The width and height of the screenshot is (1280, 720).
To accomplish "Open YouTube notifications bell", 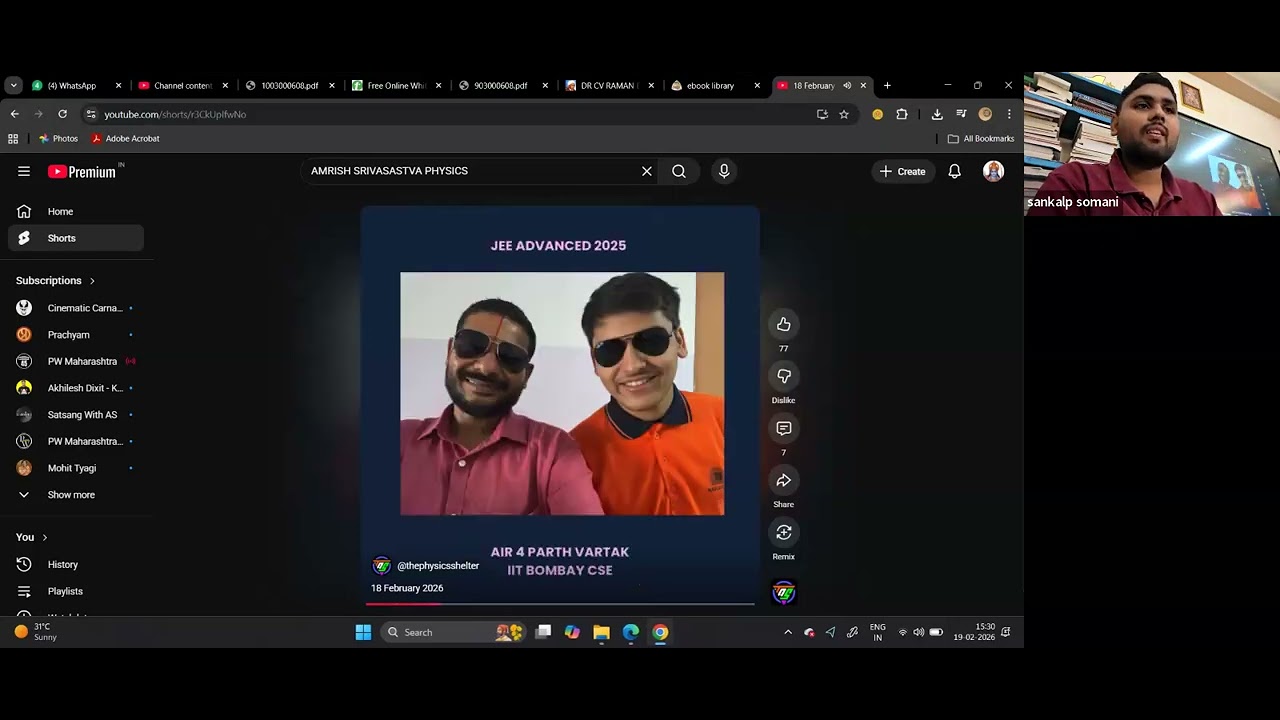I will pos(955,172).
